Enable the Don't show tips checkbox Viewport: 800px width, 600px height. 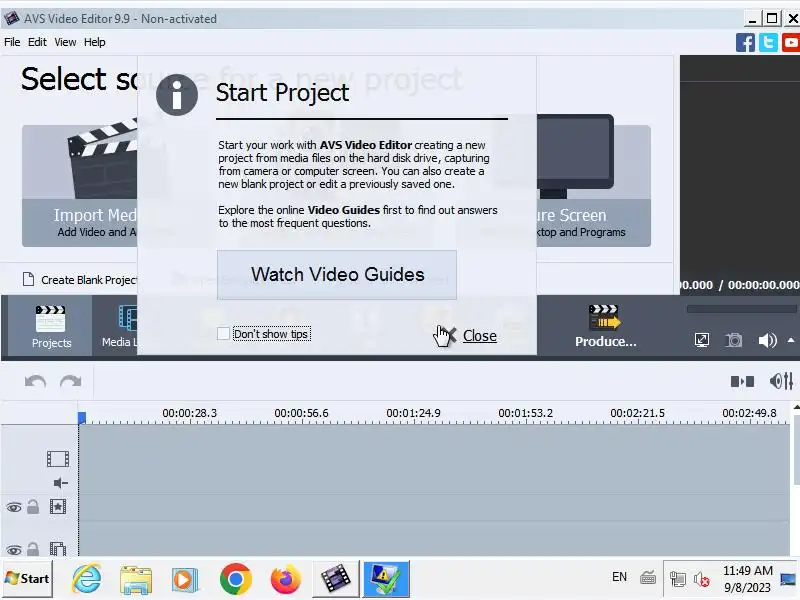click(x=223, y=334)
